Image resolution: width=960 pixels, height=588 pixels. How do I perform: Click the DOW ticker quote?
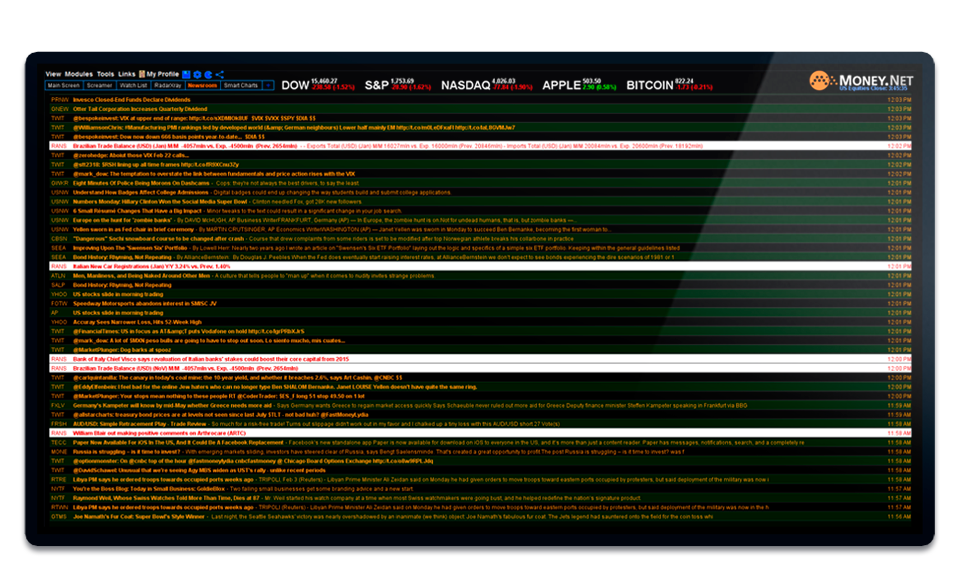pyautogui.click(x=318, y=85)
